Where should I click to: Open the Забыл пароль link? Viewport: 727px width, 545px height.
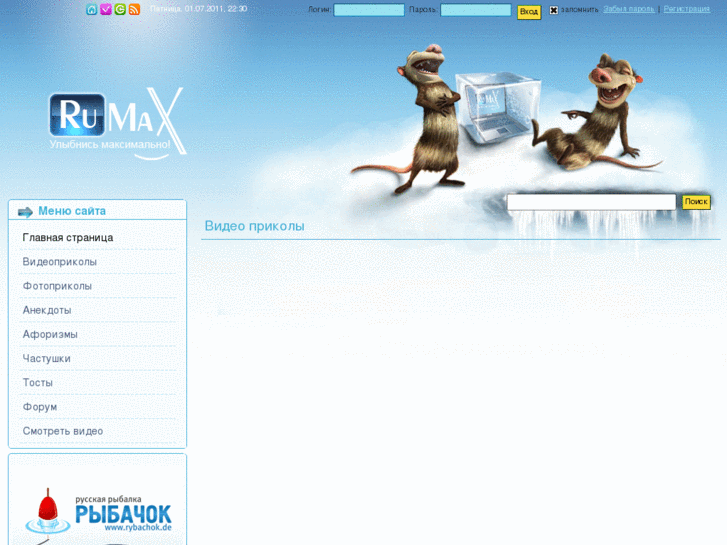pyautogui.click(x=629, y=9)
